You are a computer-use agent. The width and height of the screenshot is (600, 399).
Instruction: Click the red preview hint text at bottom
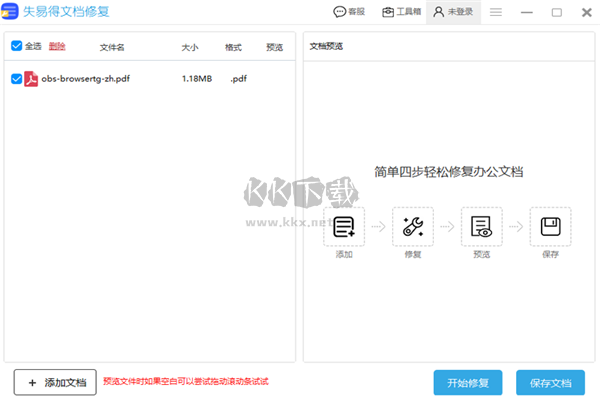pyautogui.click(x=186, y=381)
